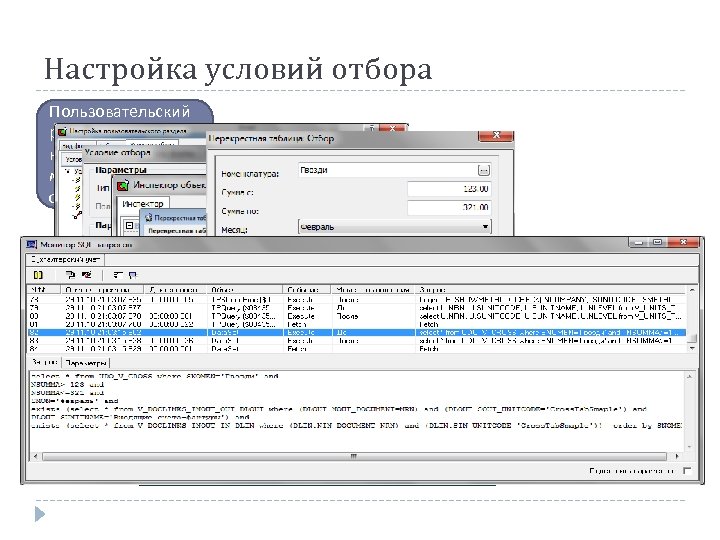Click the small icon beside Перекрестная таб... in the inspector
720x540 pixels.
click(148, 218)
